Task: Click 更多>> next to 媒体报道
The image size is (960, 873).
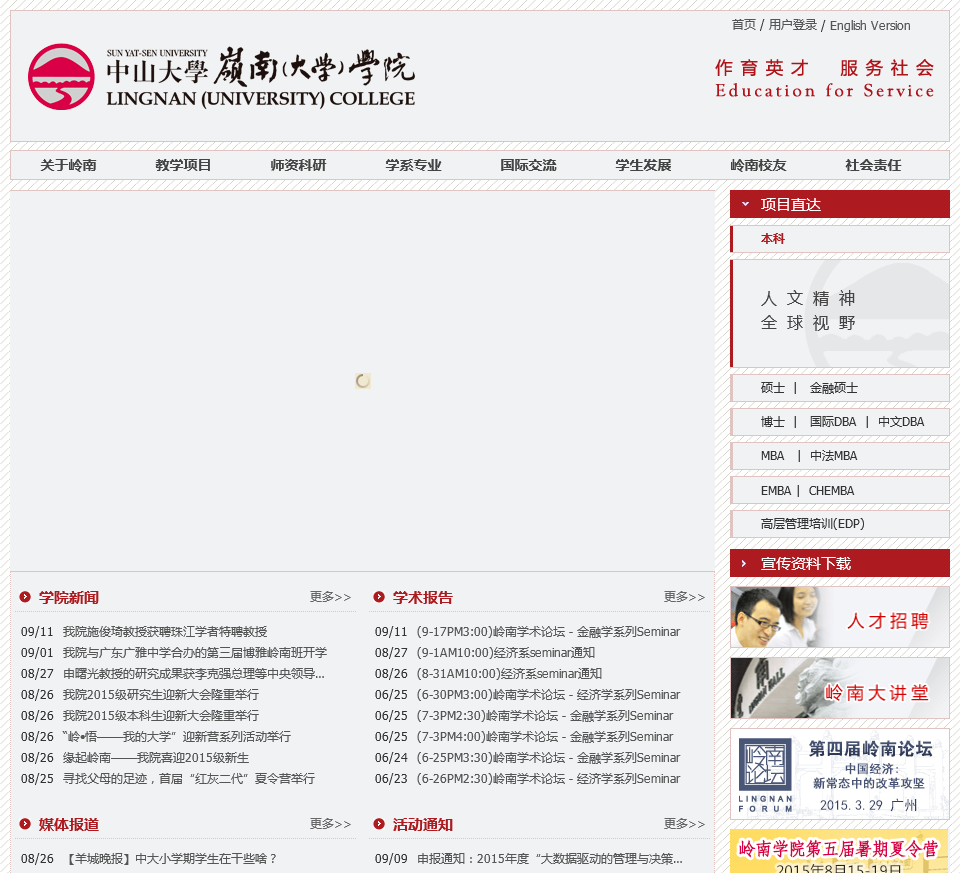Action: [x=330, y=824]
